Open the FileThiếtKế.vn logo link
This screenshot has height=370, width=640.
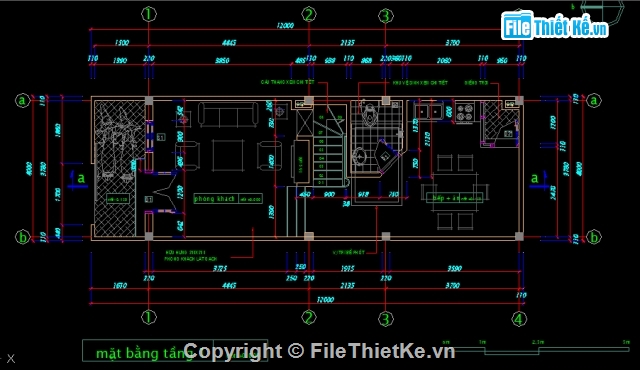click(554, 26)
